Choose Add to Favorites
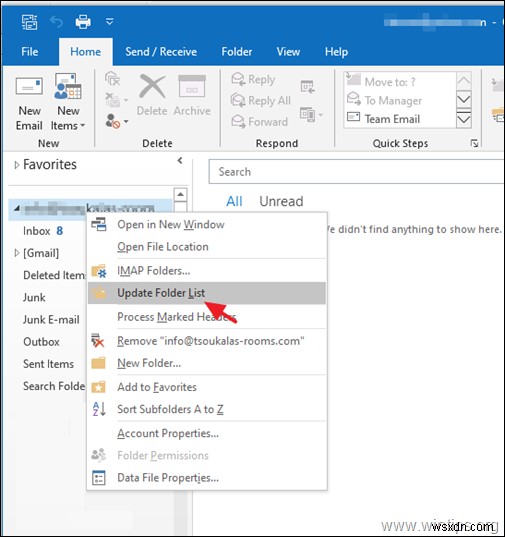Screen dimensions: 505x537 click(207, 387)
